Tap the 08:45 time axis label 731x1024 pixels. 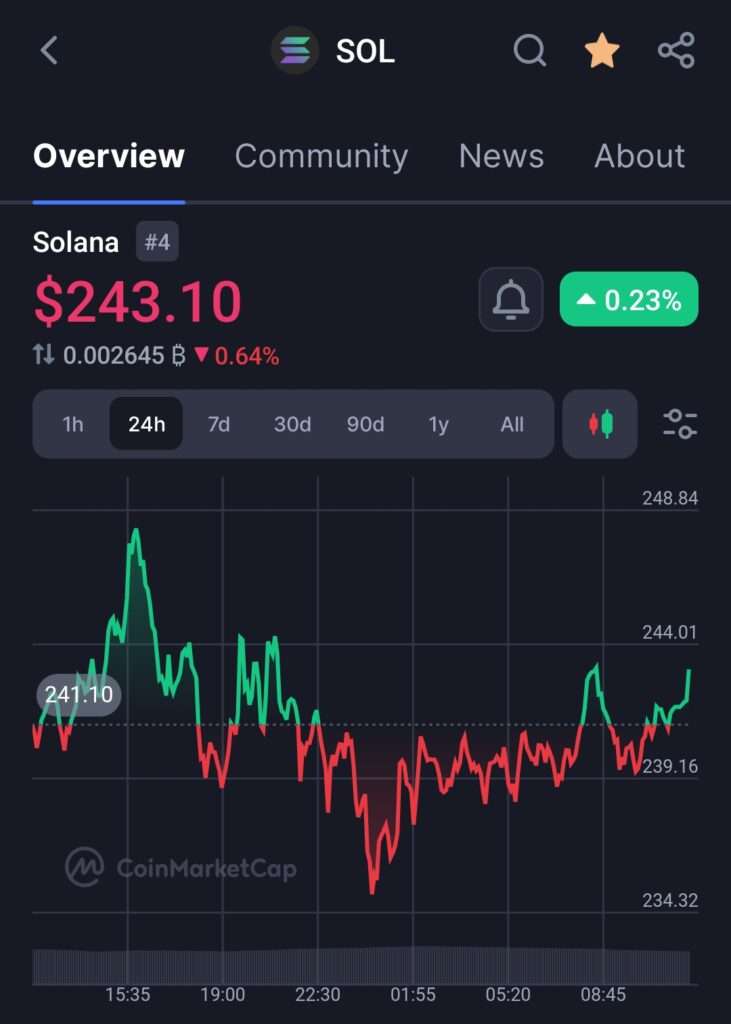[x=603, y=995]
